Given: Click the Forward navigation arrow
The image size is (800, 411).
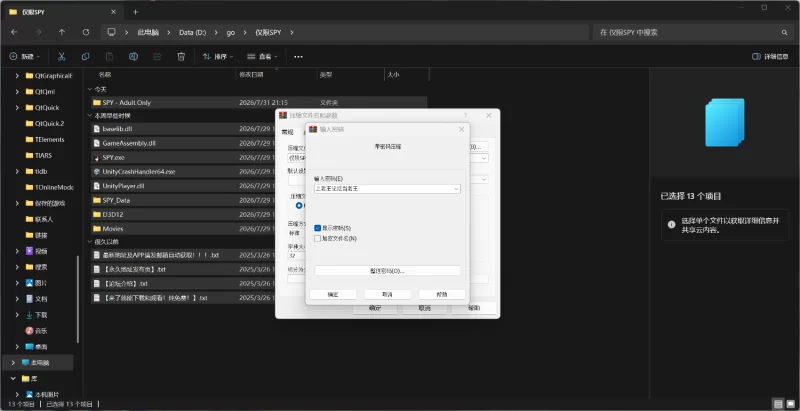Looking at the screenshot, I should pyautogui.click(x=38, y=32).
